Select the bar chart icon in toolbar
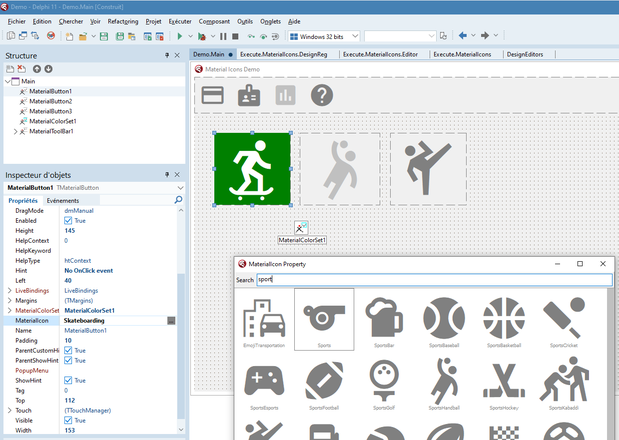The height and width of the screenshot is (440, 619). click(285, 95)
